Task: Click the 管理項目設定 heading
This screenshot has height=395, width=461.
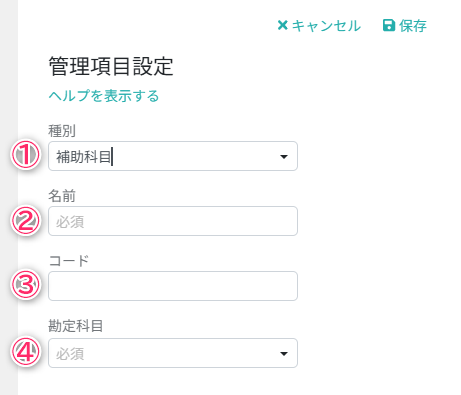Action: 111,66
